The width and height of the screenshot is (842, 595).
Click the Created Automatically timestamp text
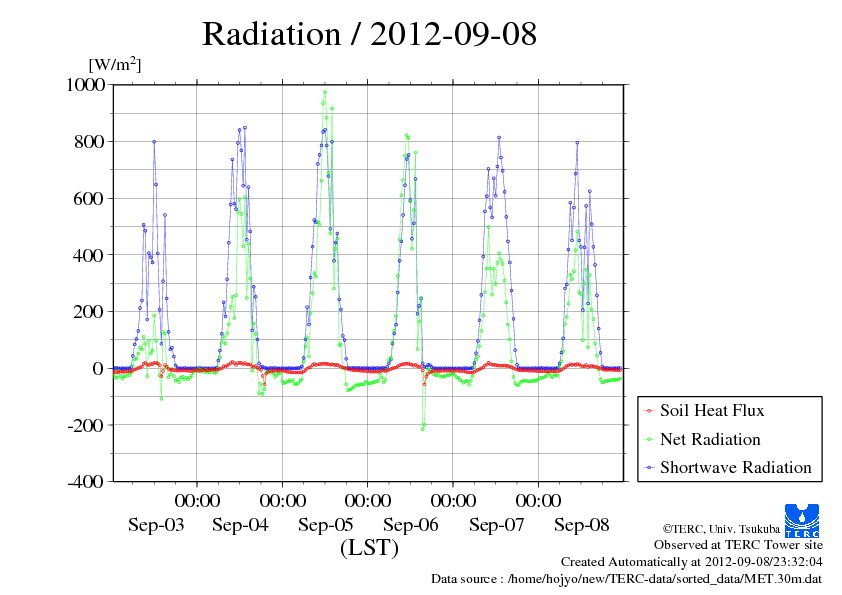[692, 562]
